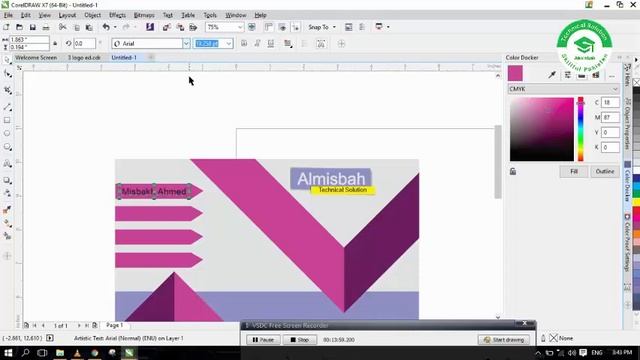Expand the font size dropdown arrow

click(229, 44)
